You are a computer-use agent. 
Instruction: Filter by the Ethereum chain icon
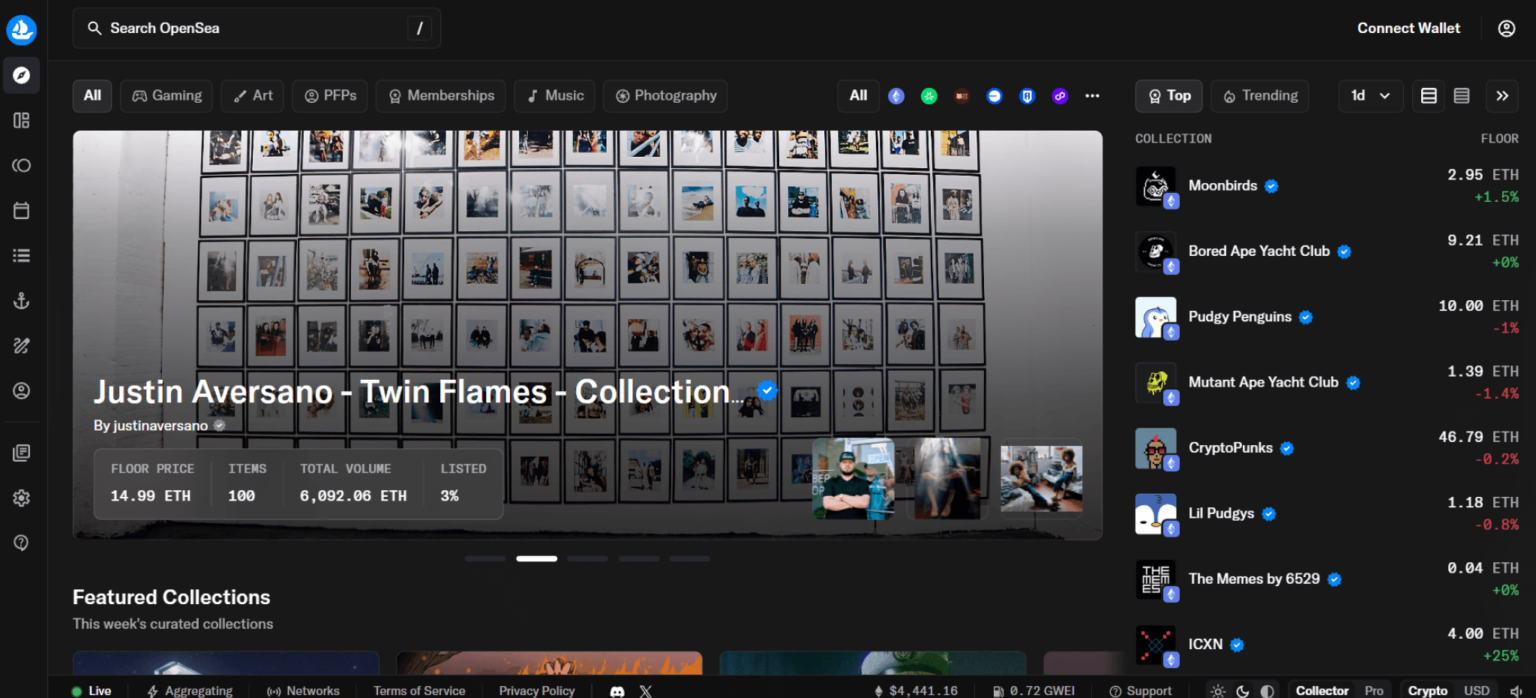coord(896,96)
